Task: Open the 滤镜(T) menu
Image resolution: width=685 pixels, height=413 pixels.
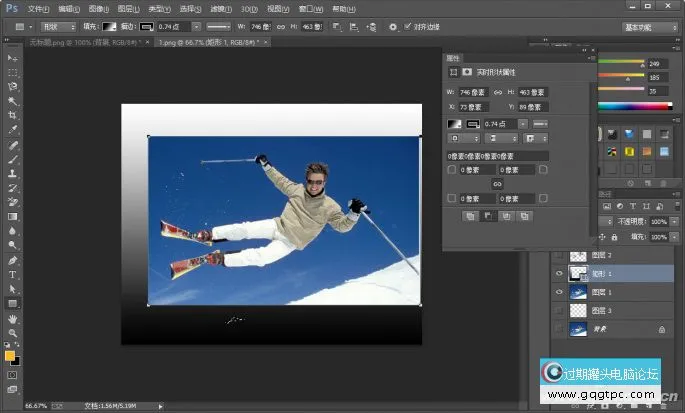Action: (221, 8)
